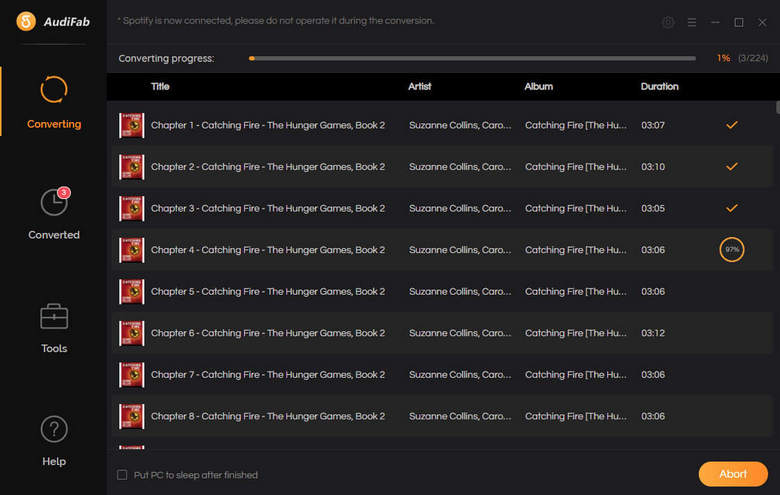Viewport: 780px width, 495px height.
Task: Click Chapter 2 duration 03:10
Action: 653,167
